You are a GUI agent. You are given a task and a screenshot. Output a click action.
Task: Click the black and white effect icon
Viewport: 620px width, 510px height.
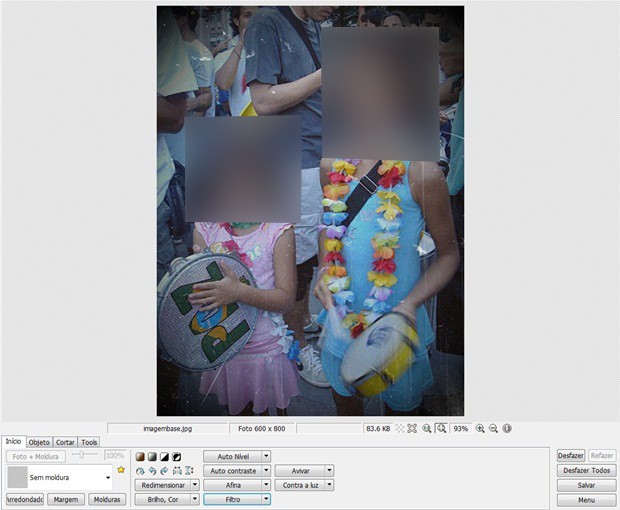tap(164, 457)
